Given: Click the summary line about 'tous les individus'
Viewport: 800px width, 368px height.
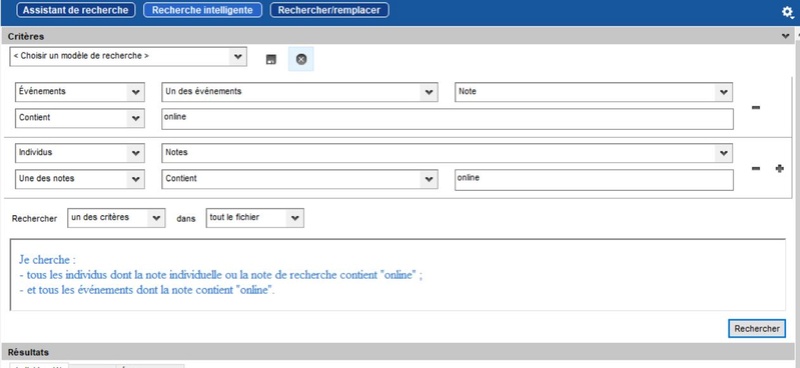Looking at the screenshot, I should pos(221,276).
